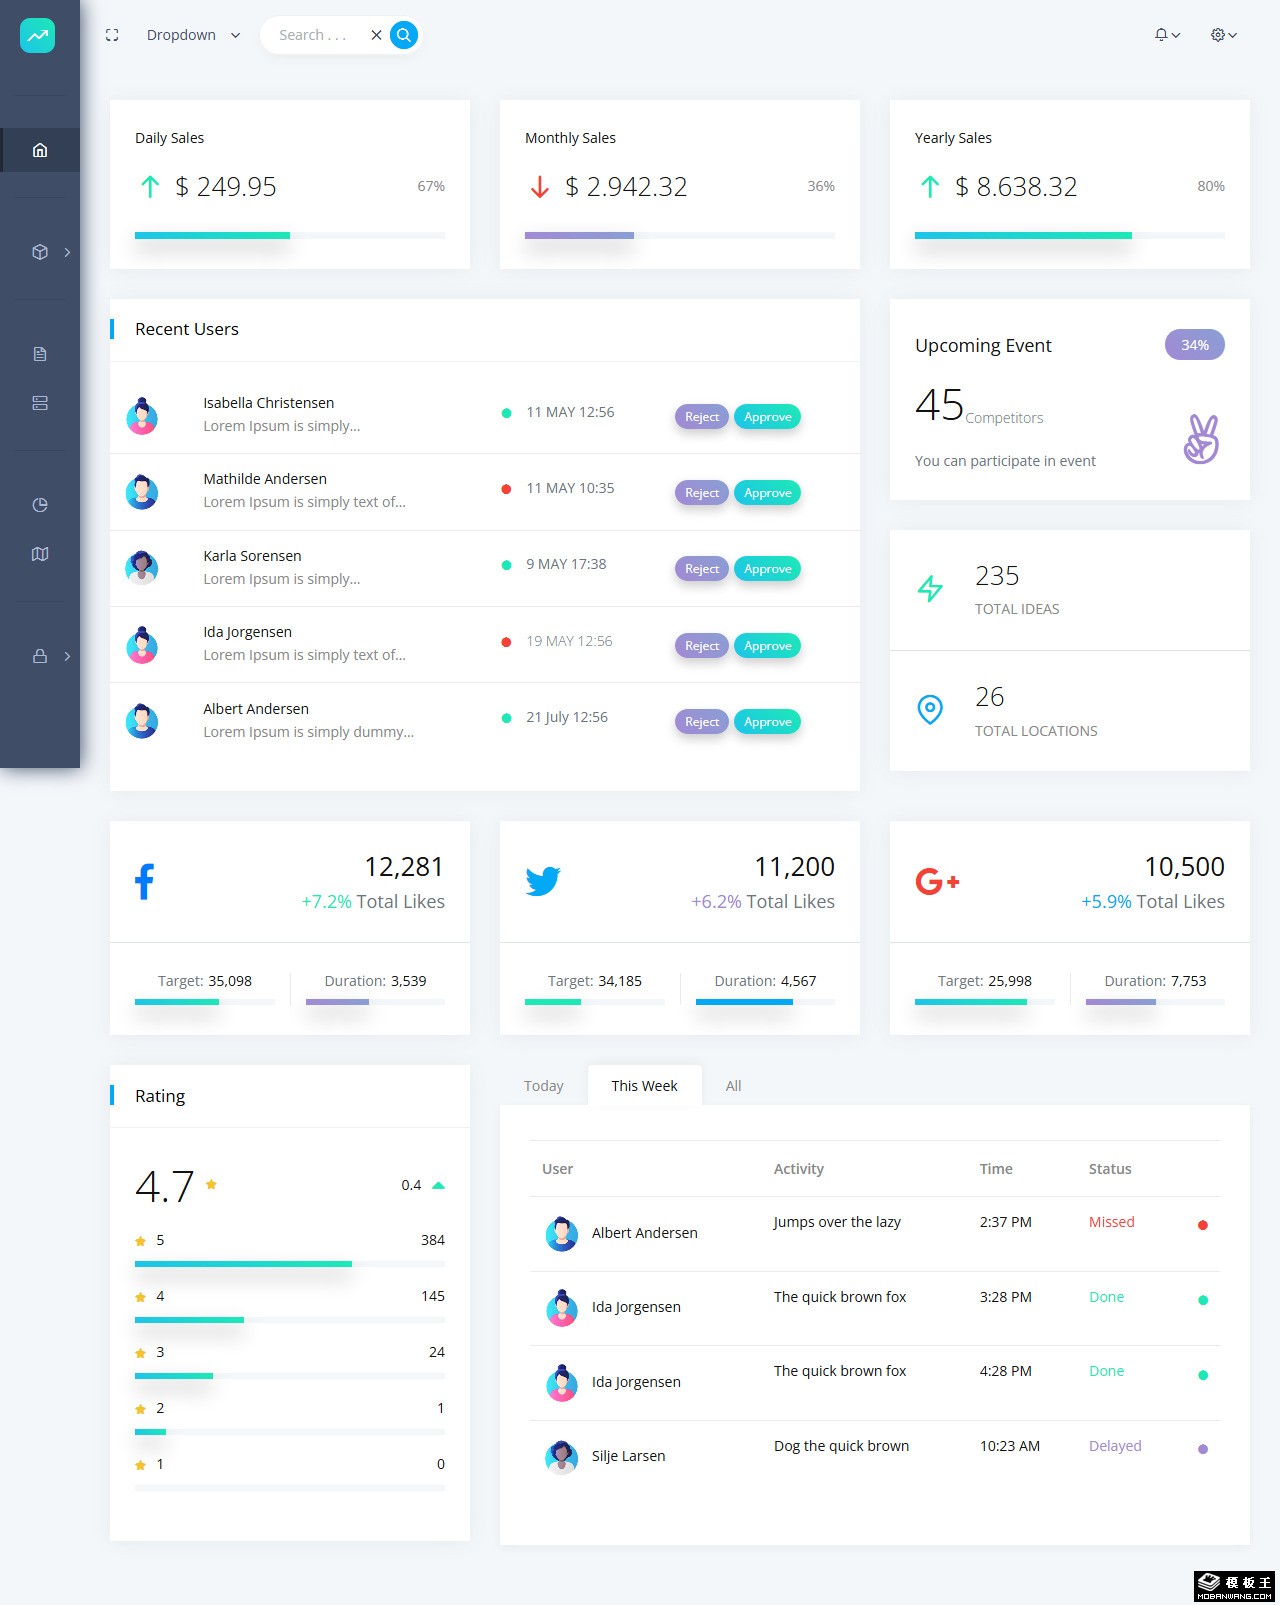1280x1605 pixels.
Task: Toggle fullscreen mode icon in top bar
Action: coord(112,35)
